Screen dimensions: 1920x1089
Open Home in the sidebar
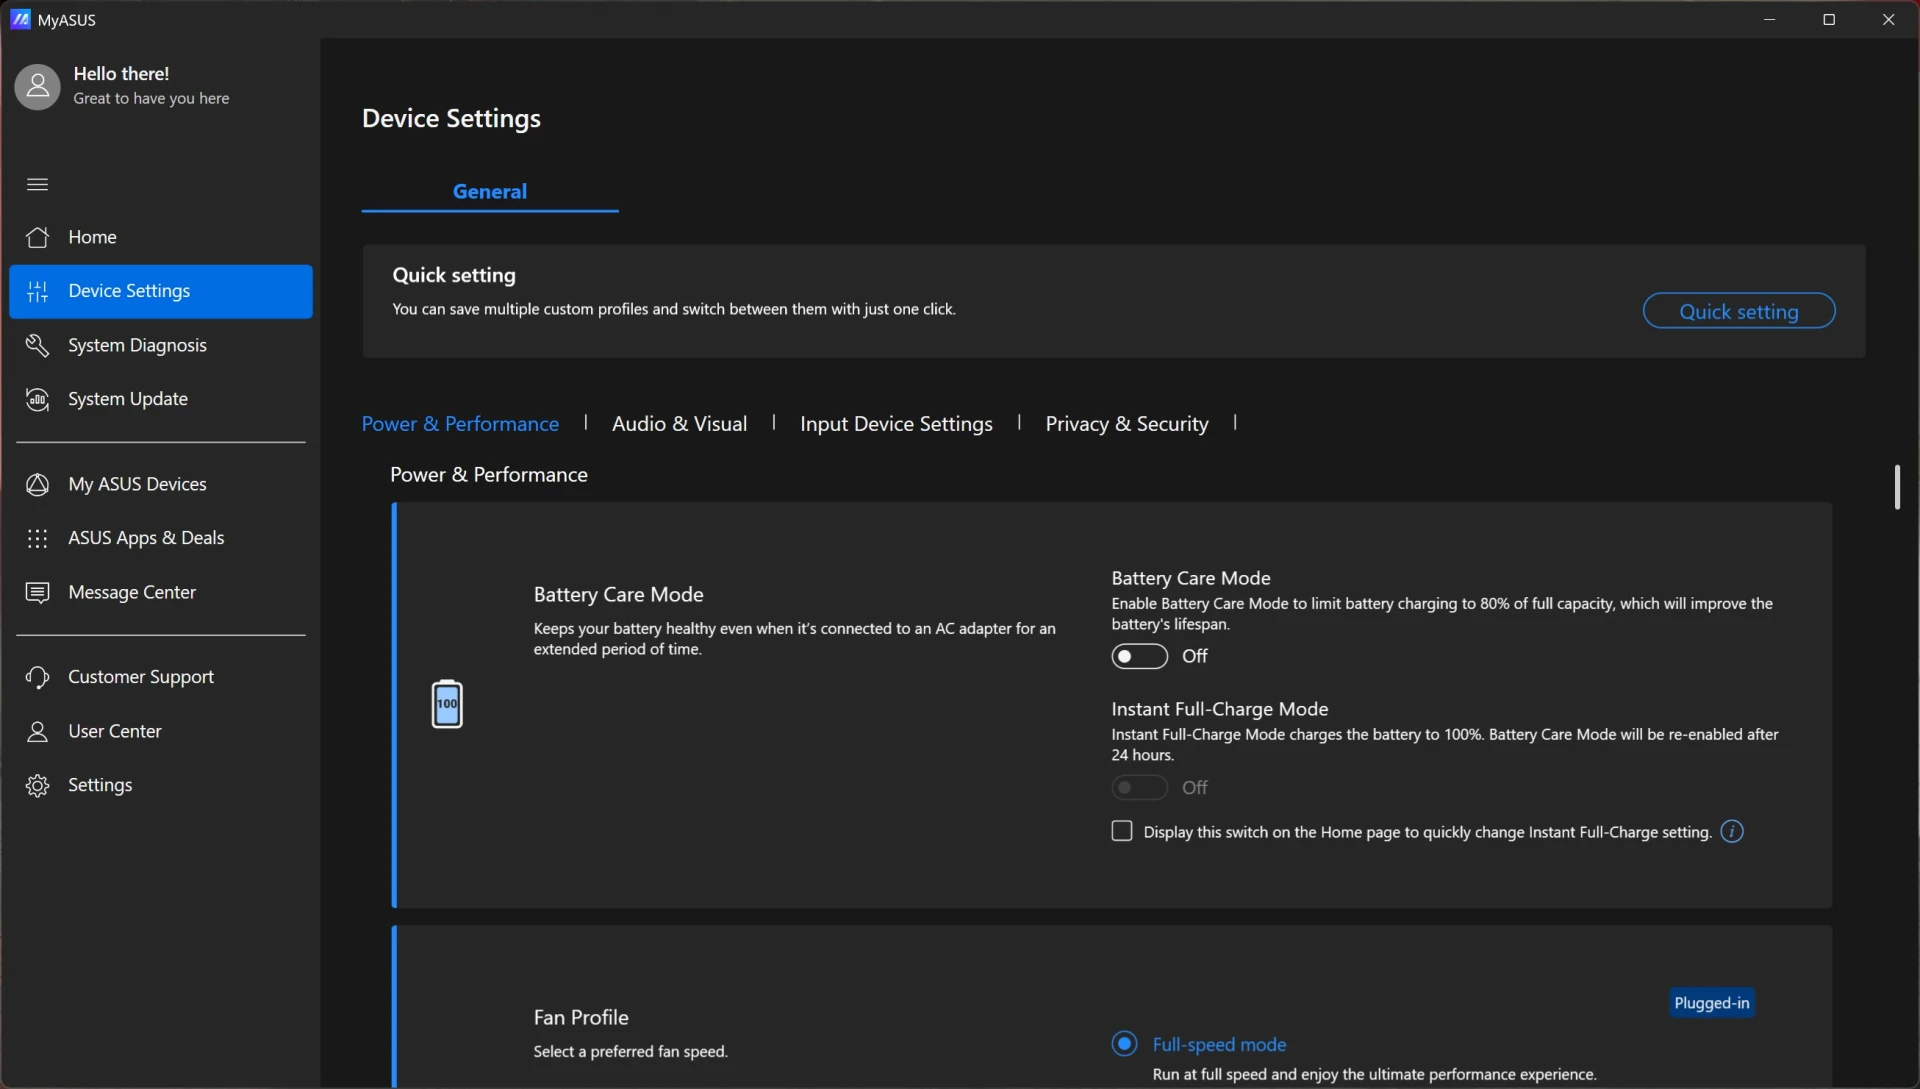click(160, 237)
